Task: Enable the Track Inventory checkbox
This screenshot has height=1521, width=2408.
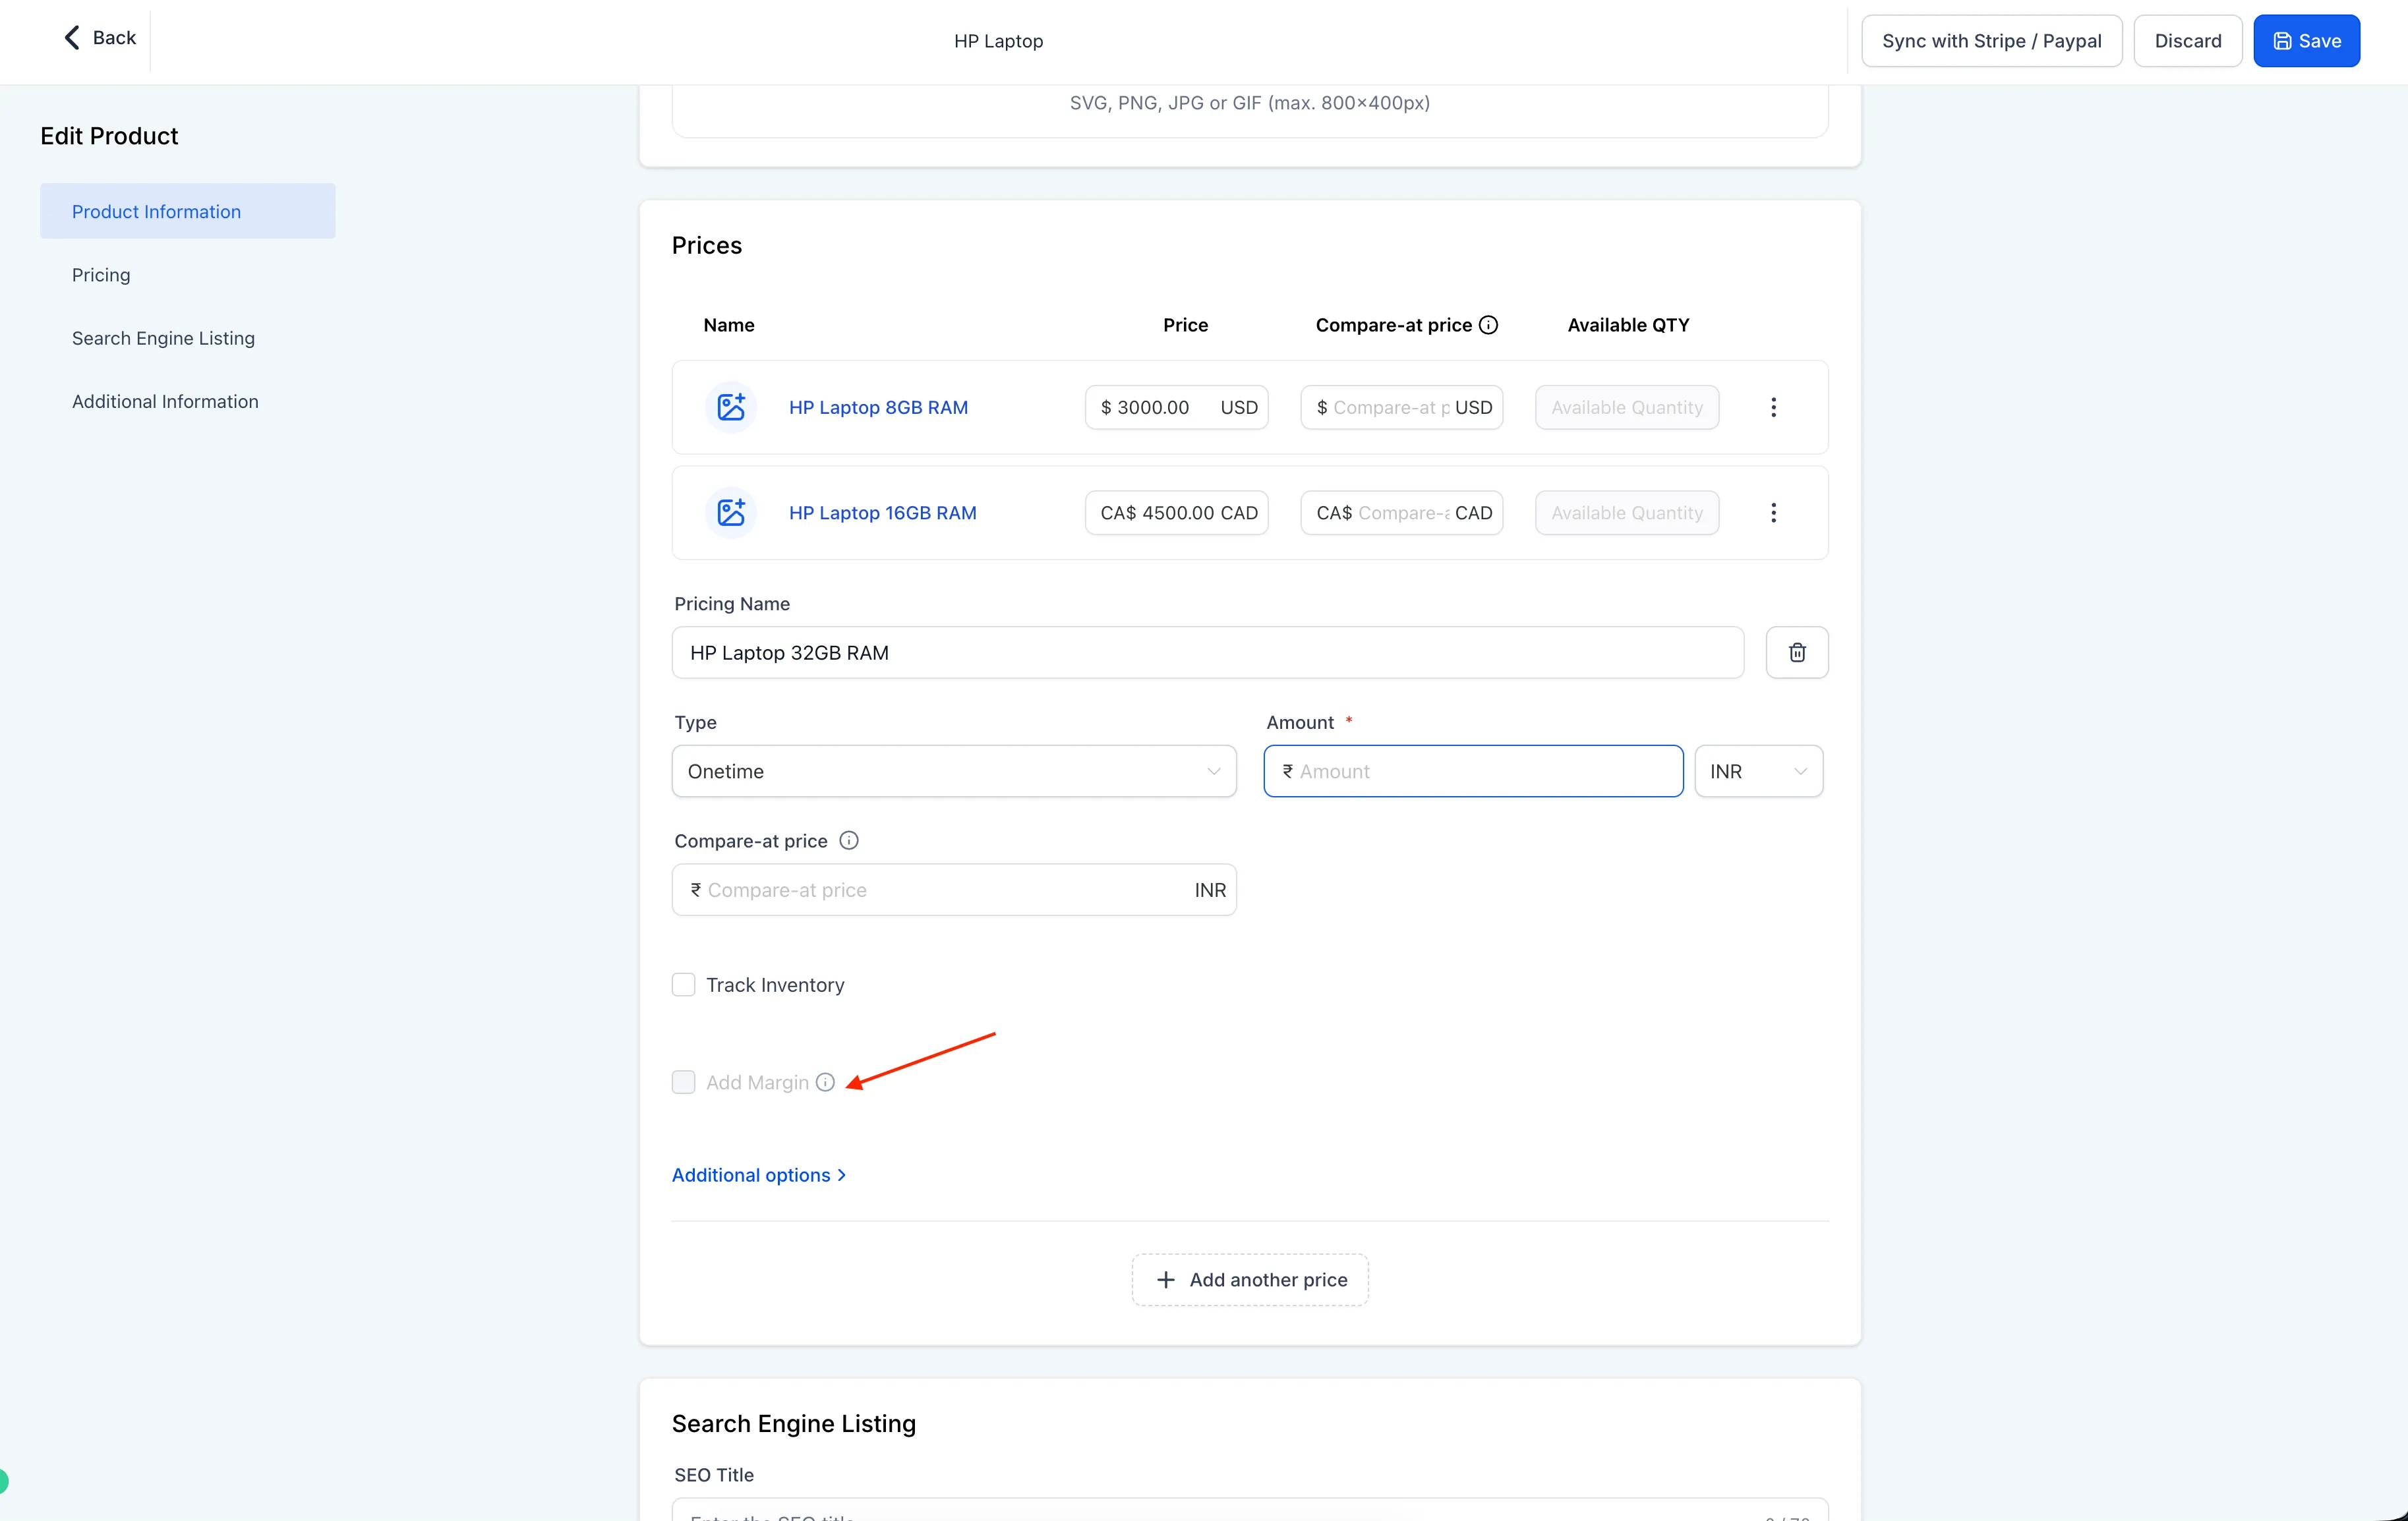Action: [x=683, y=984]
